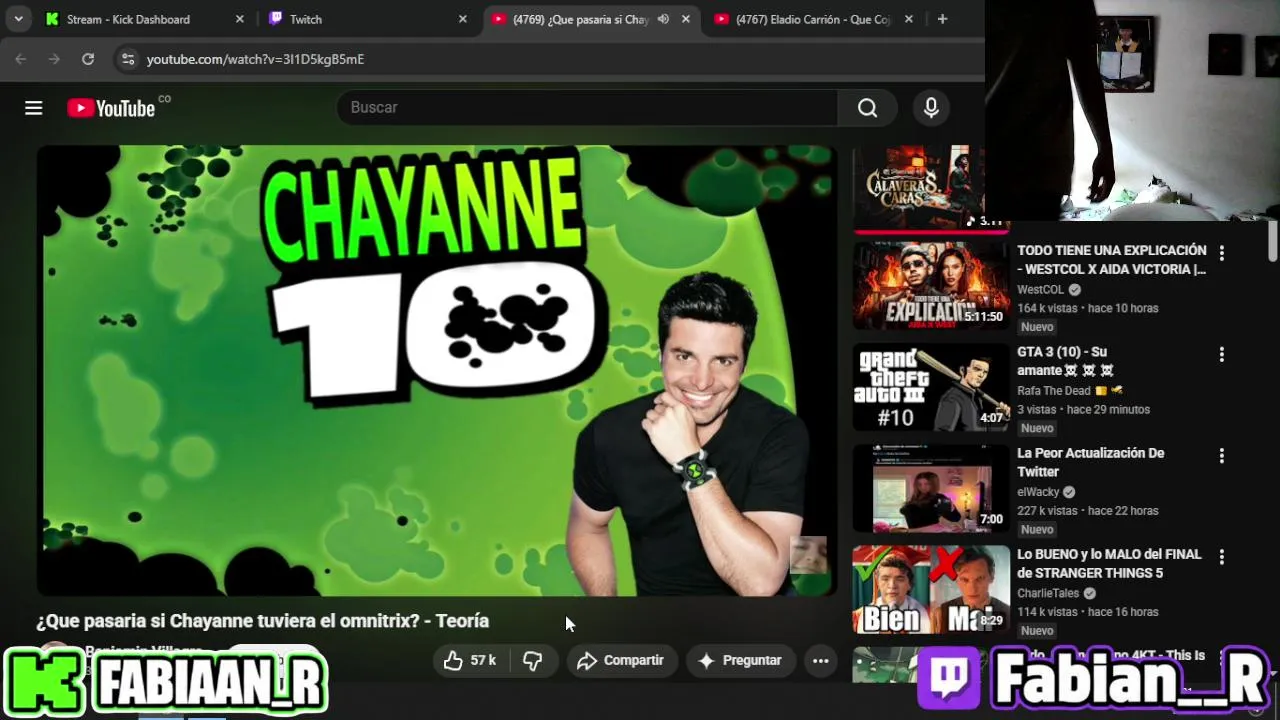1280x720 pixels.
Task: Open the YouTube guide hamburger menu
Action: [x=34, y=108]
